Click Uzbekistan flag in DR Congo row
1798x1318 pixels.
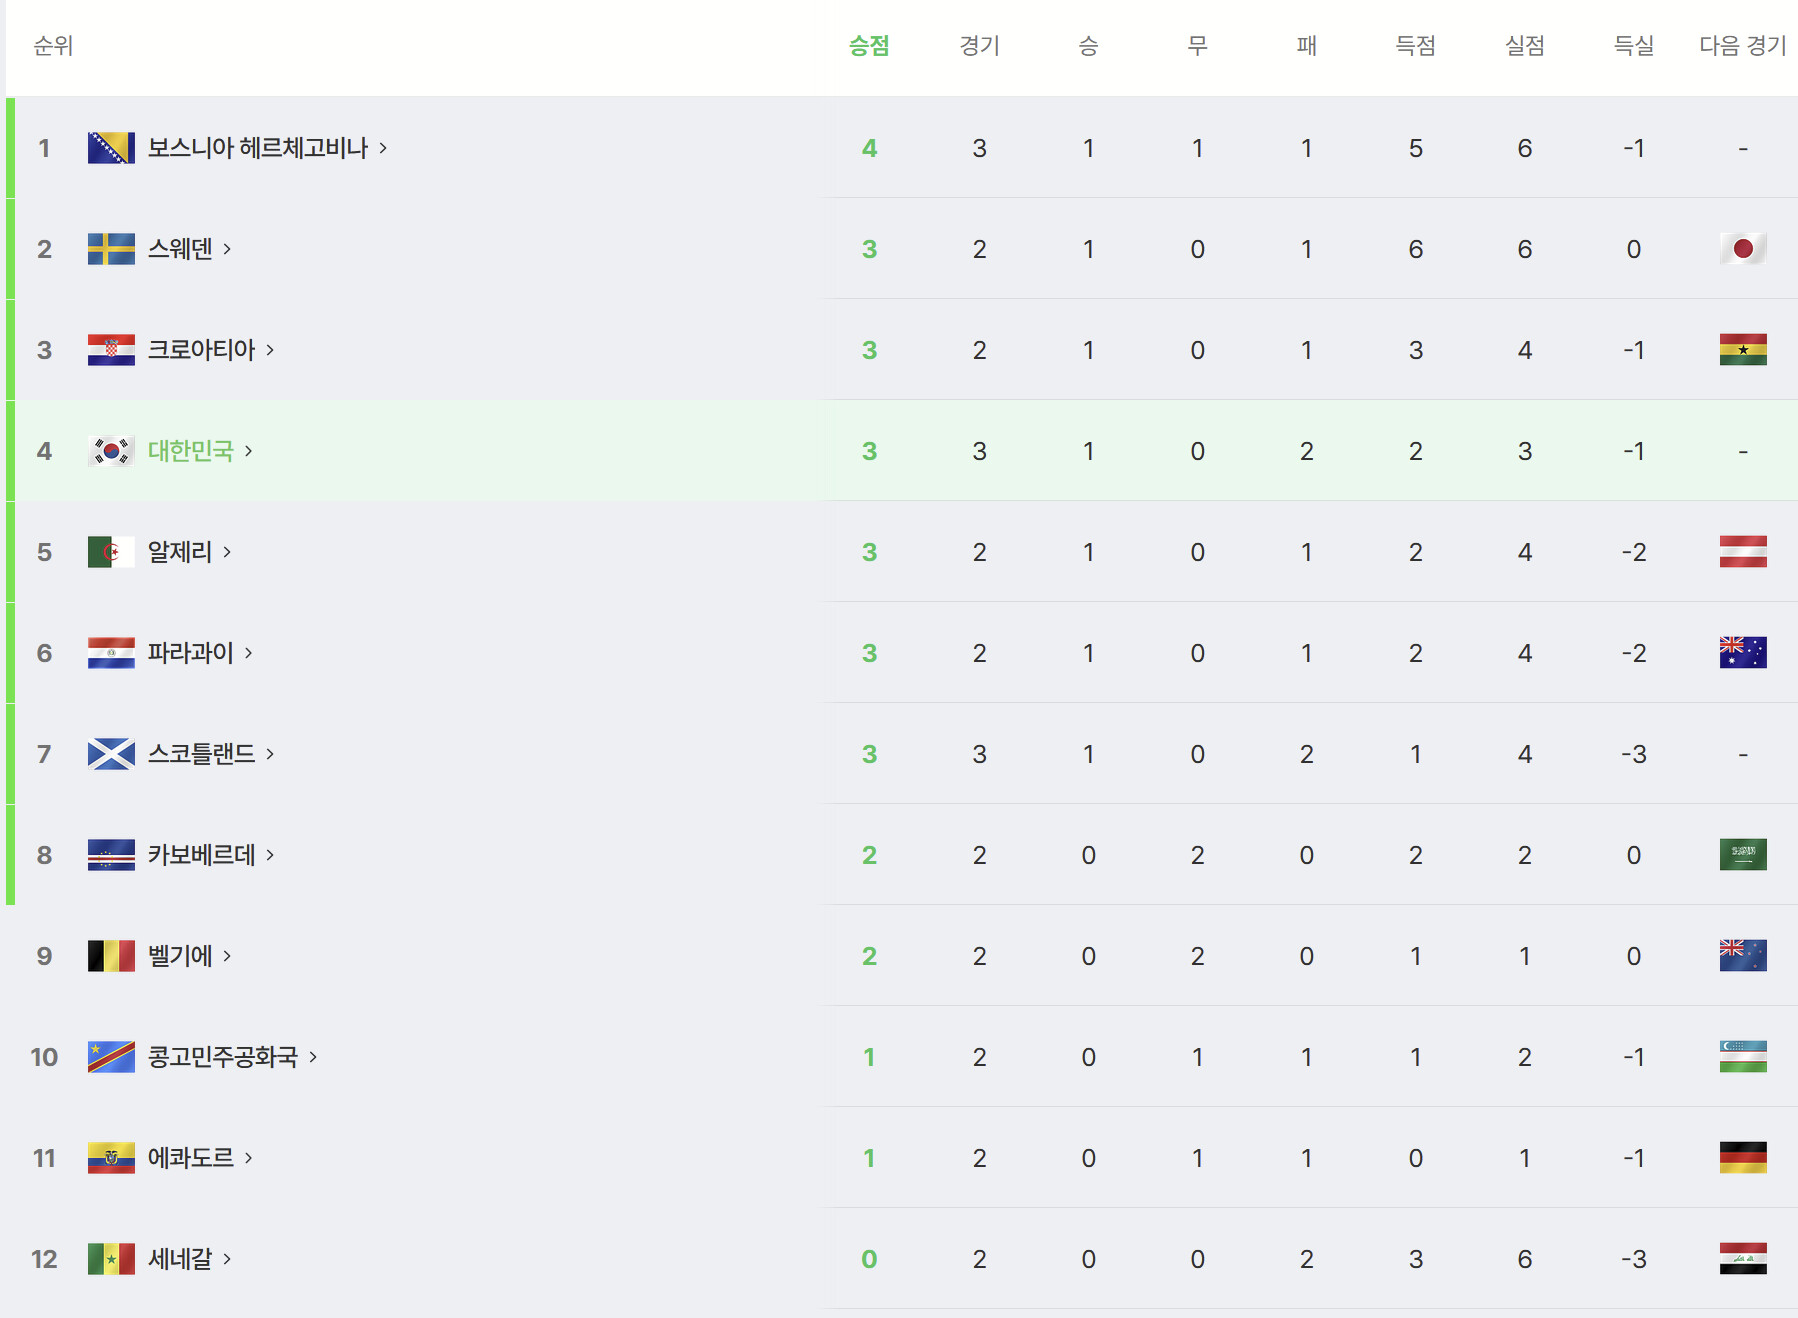point(1743,1057)
